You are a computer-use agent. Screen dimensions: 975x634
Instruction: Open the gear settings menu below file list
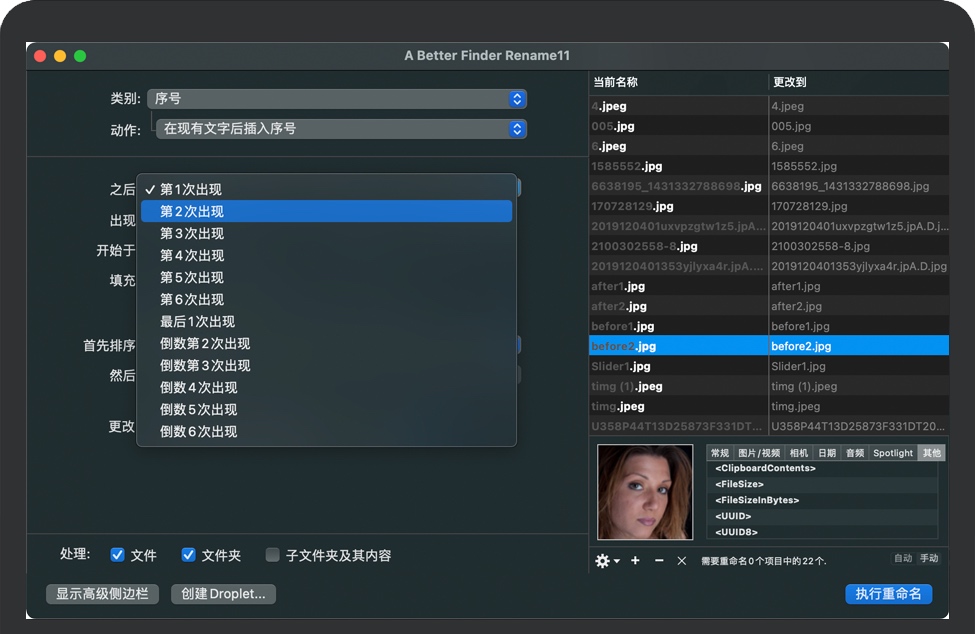click(607, 561)
